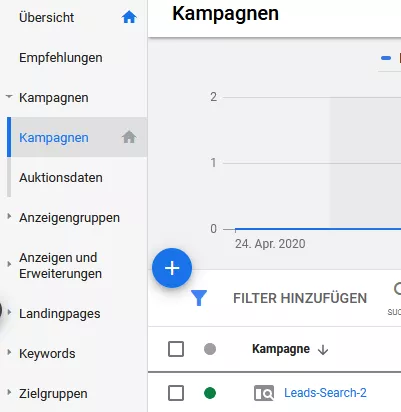Viewport: 401px width, 412px height.
Task: Click the gray status dot in table header
Action: tap(210, 349)
